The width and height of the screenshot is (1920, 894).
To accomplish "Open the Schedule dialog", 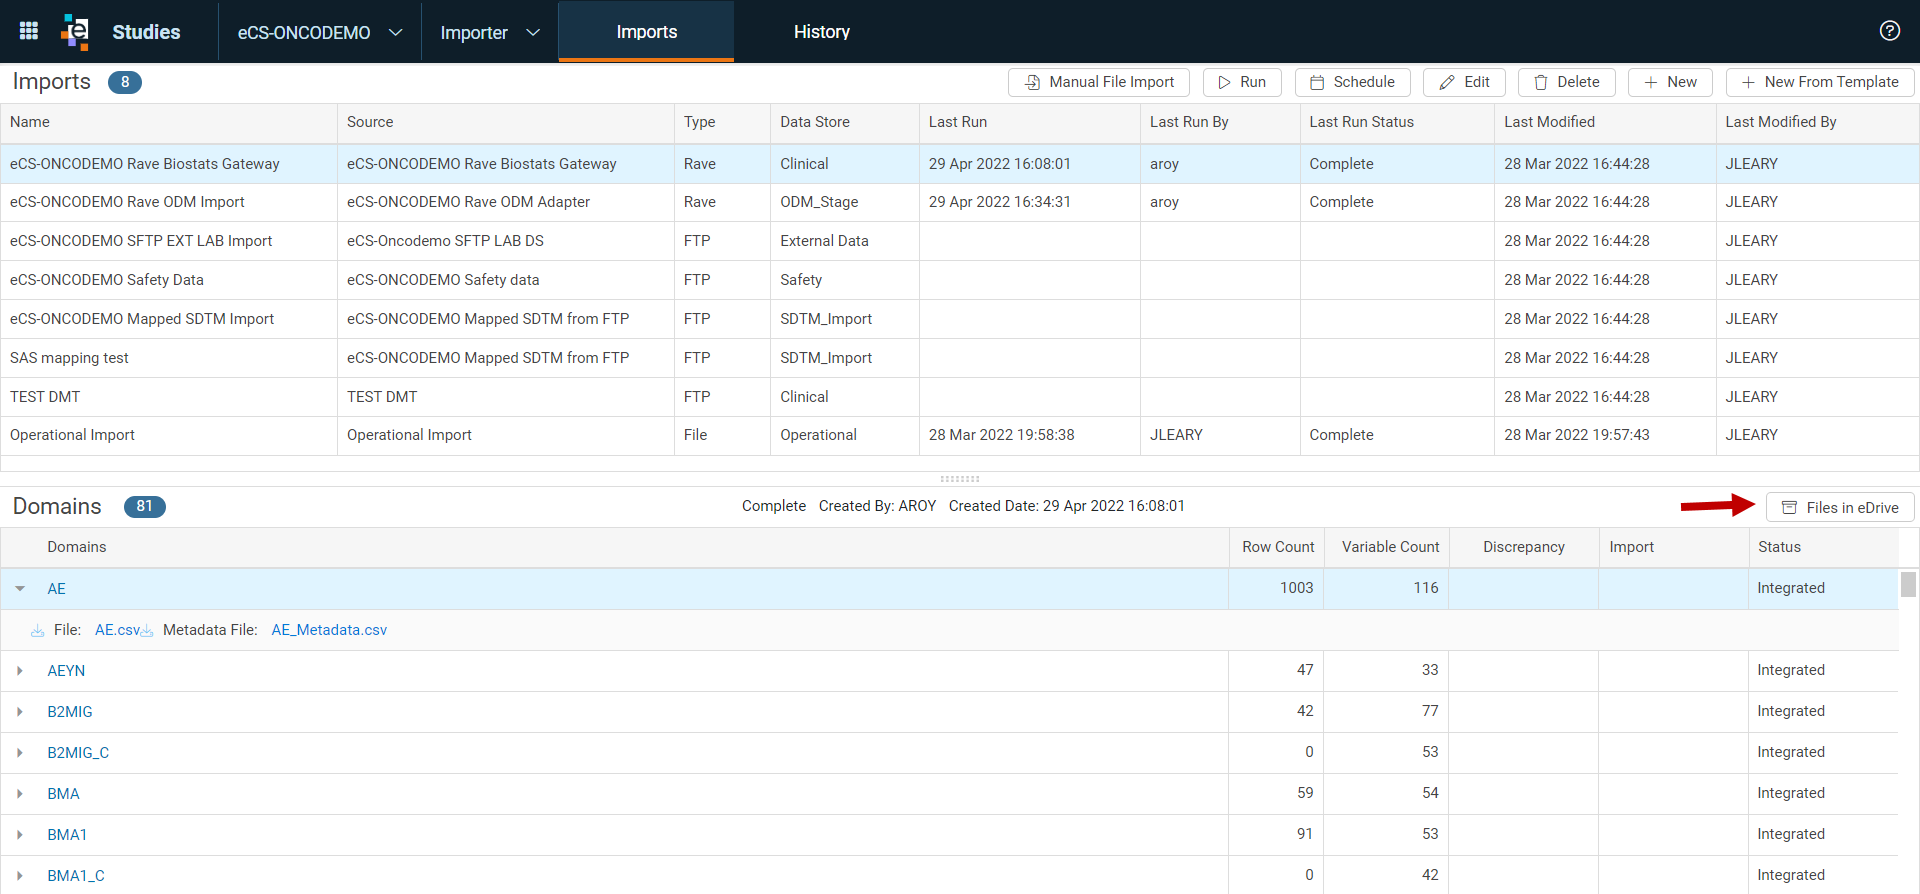I will (x=1352, y=82).
